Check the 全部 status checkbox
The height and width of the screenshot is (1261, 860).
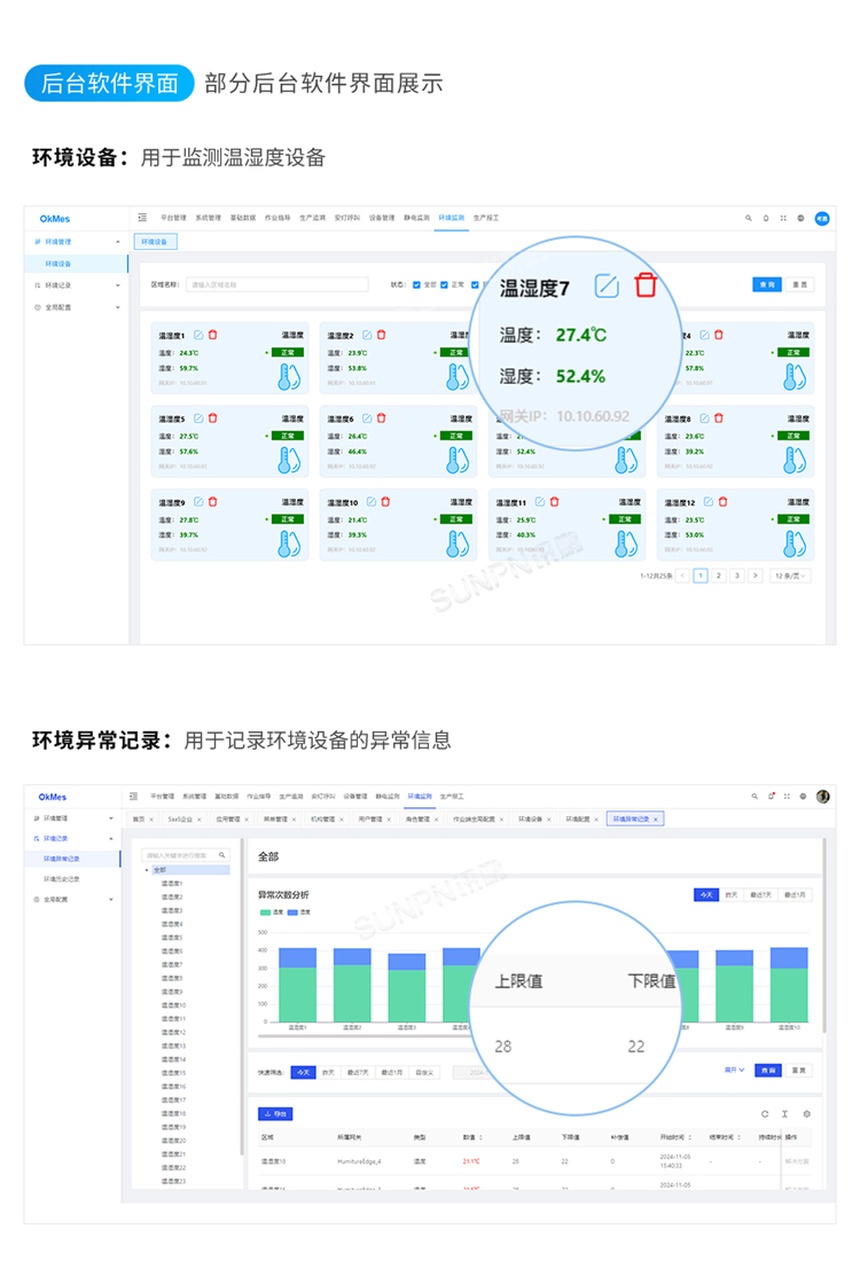click(416, 285)
